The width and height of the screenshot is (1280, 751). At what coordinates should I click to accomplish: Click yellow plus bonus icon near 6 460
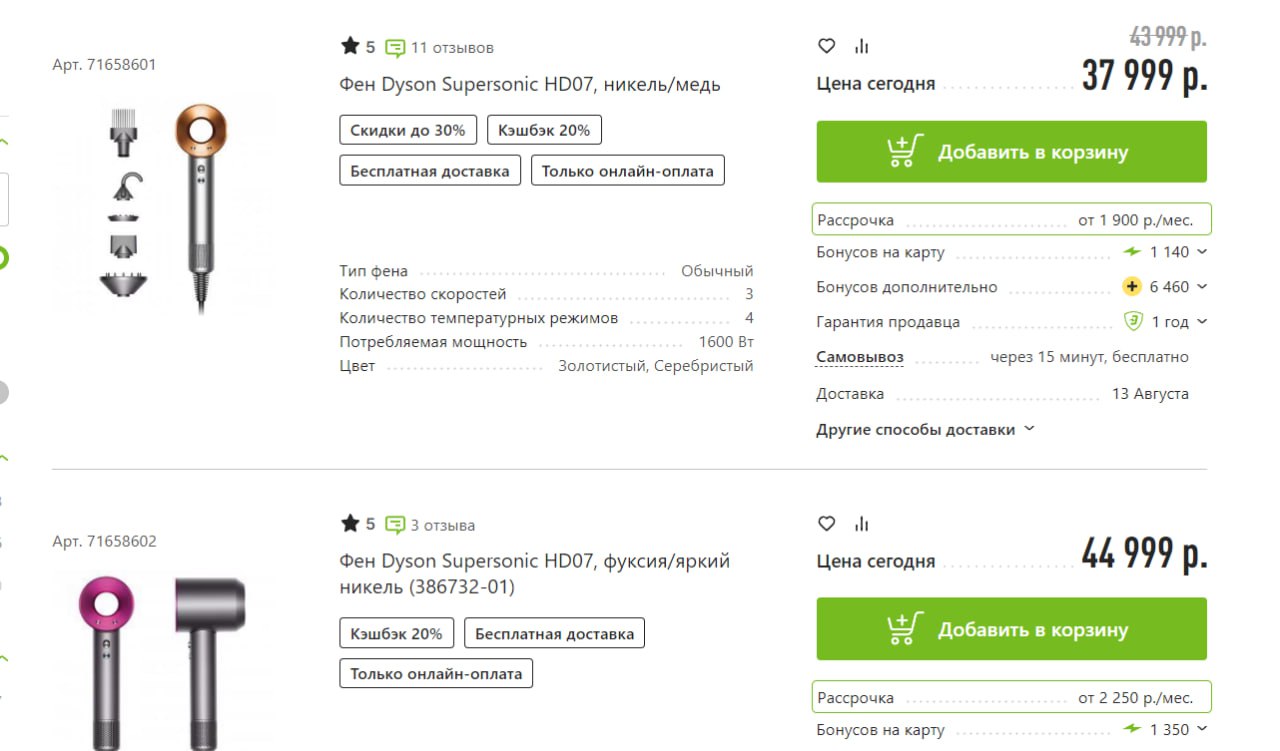pos(1131,287)
